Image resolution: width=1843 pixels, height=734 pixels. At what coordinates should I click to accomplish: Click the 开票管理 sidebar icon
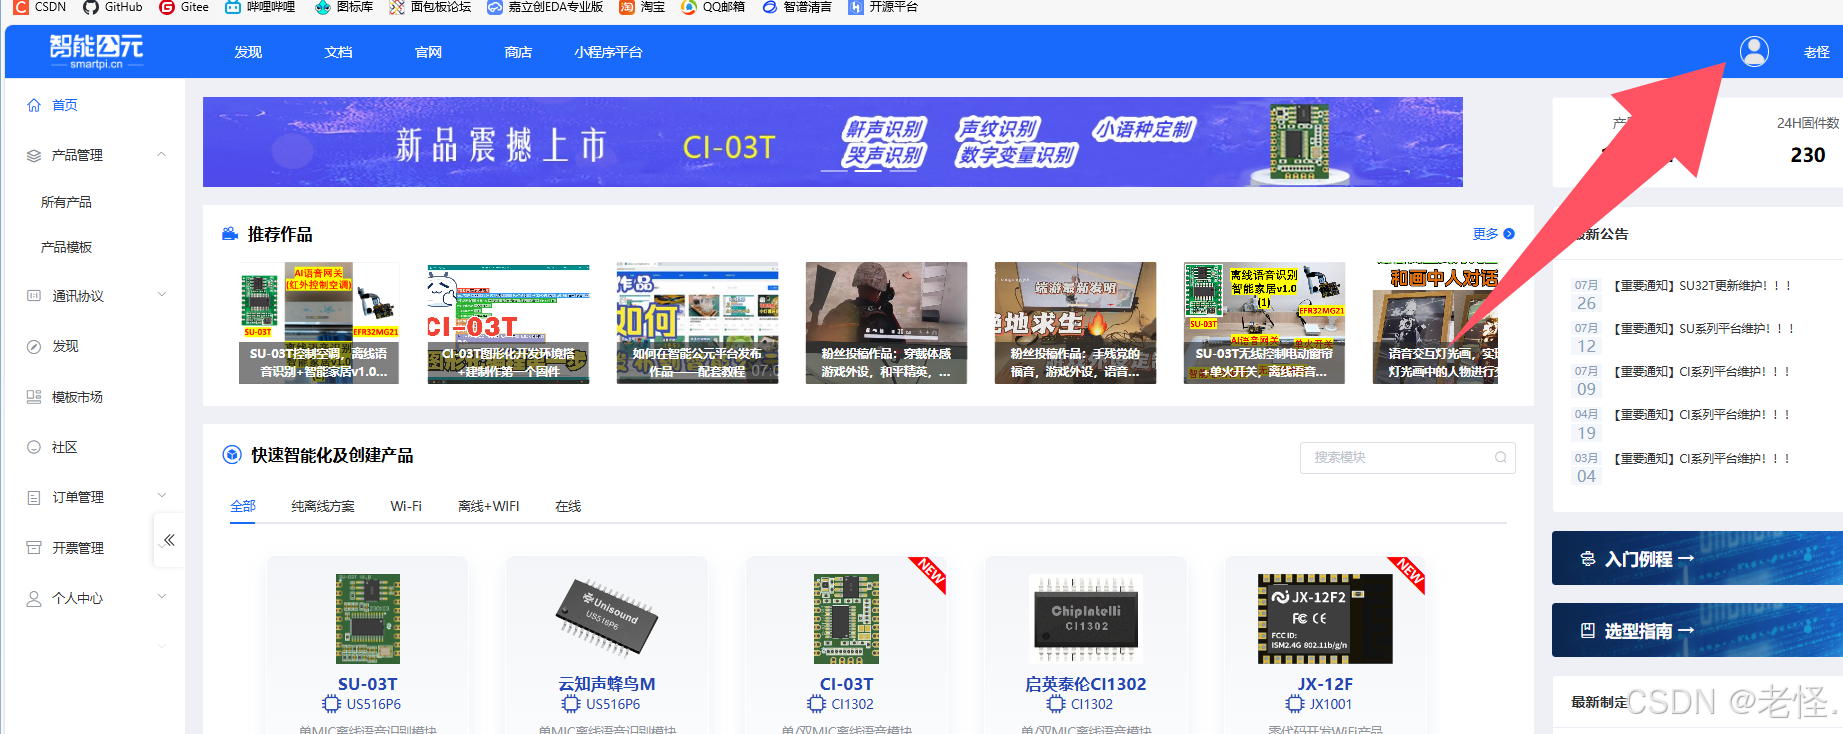34,548
